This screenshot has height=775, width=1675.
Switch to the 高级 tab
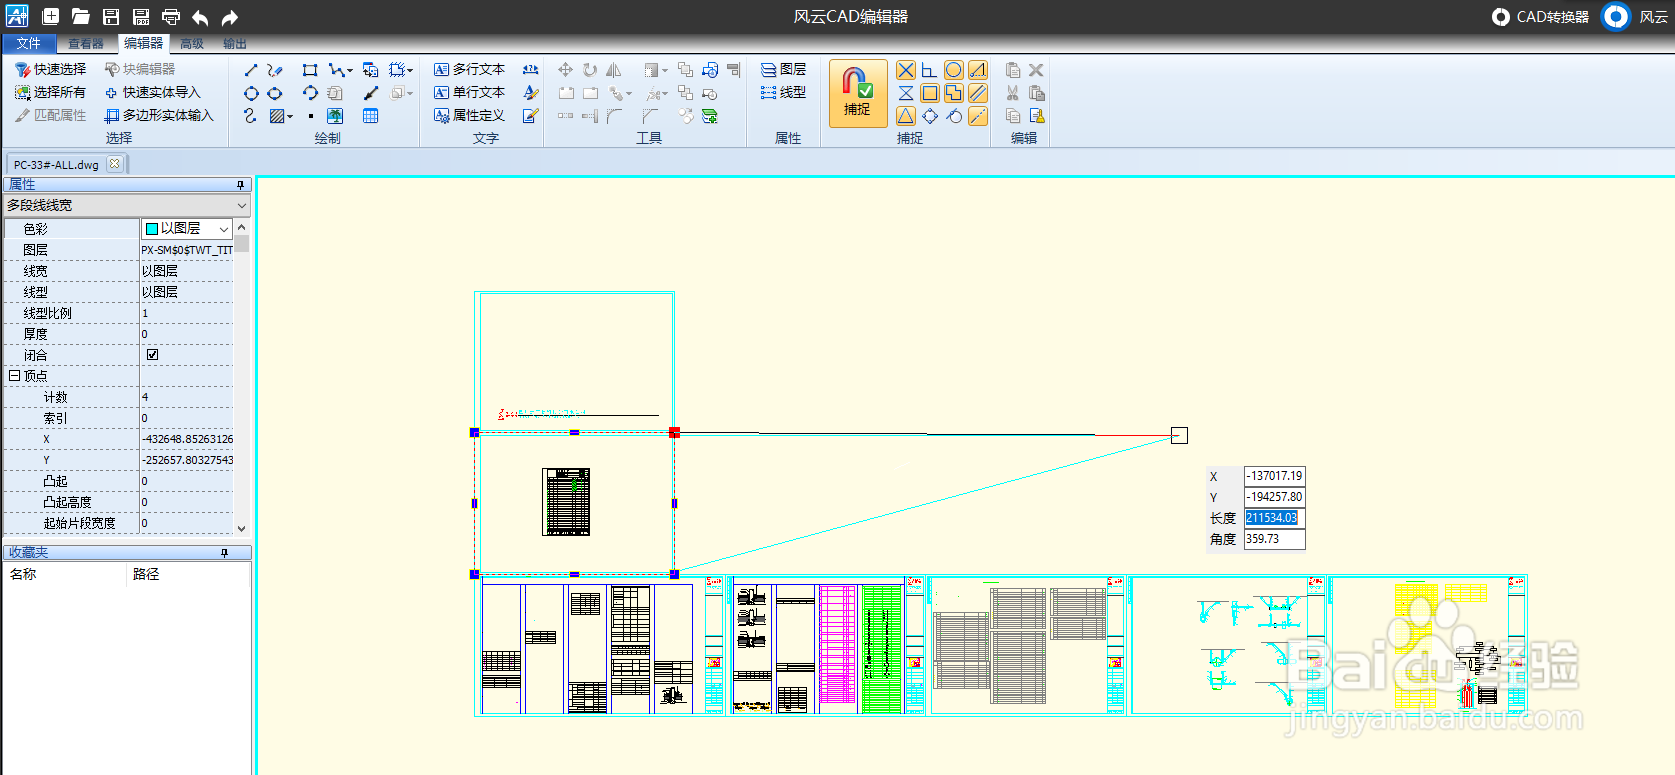(x=192, y=43)
